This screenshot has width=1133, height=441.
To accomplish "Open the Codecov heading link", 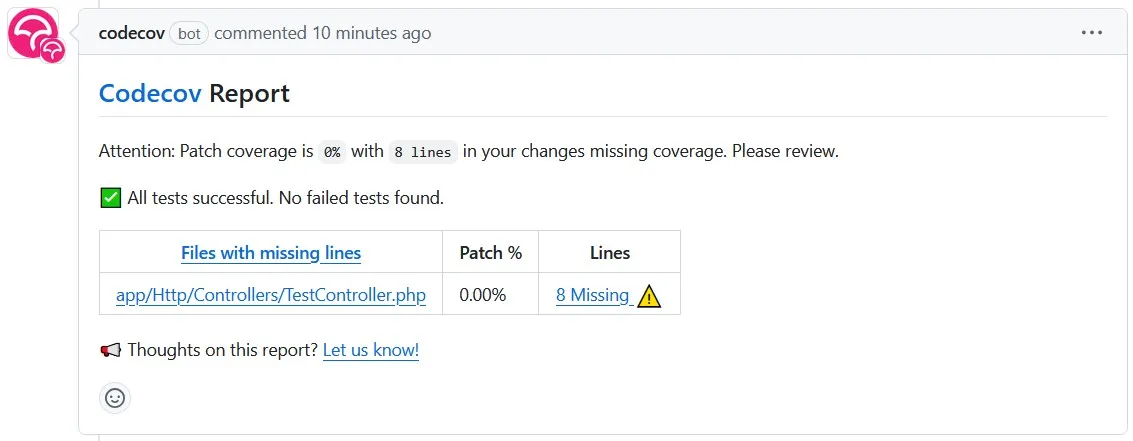I will coord(150,94).
